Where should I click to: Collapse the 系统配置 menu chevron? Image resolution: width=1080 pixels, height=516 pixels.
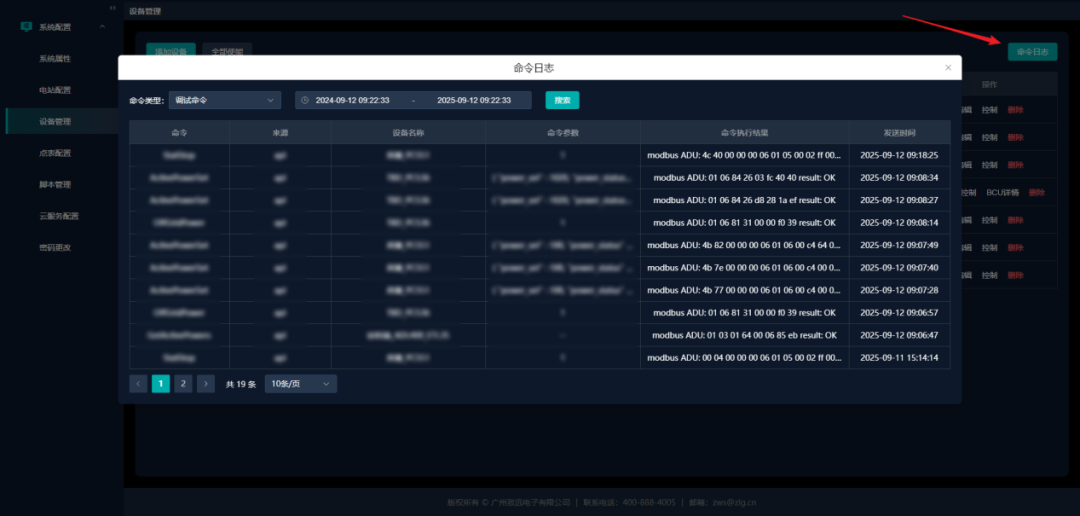103,27
